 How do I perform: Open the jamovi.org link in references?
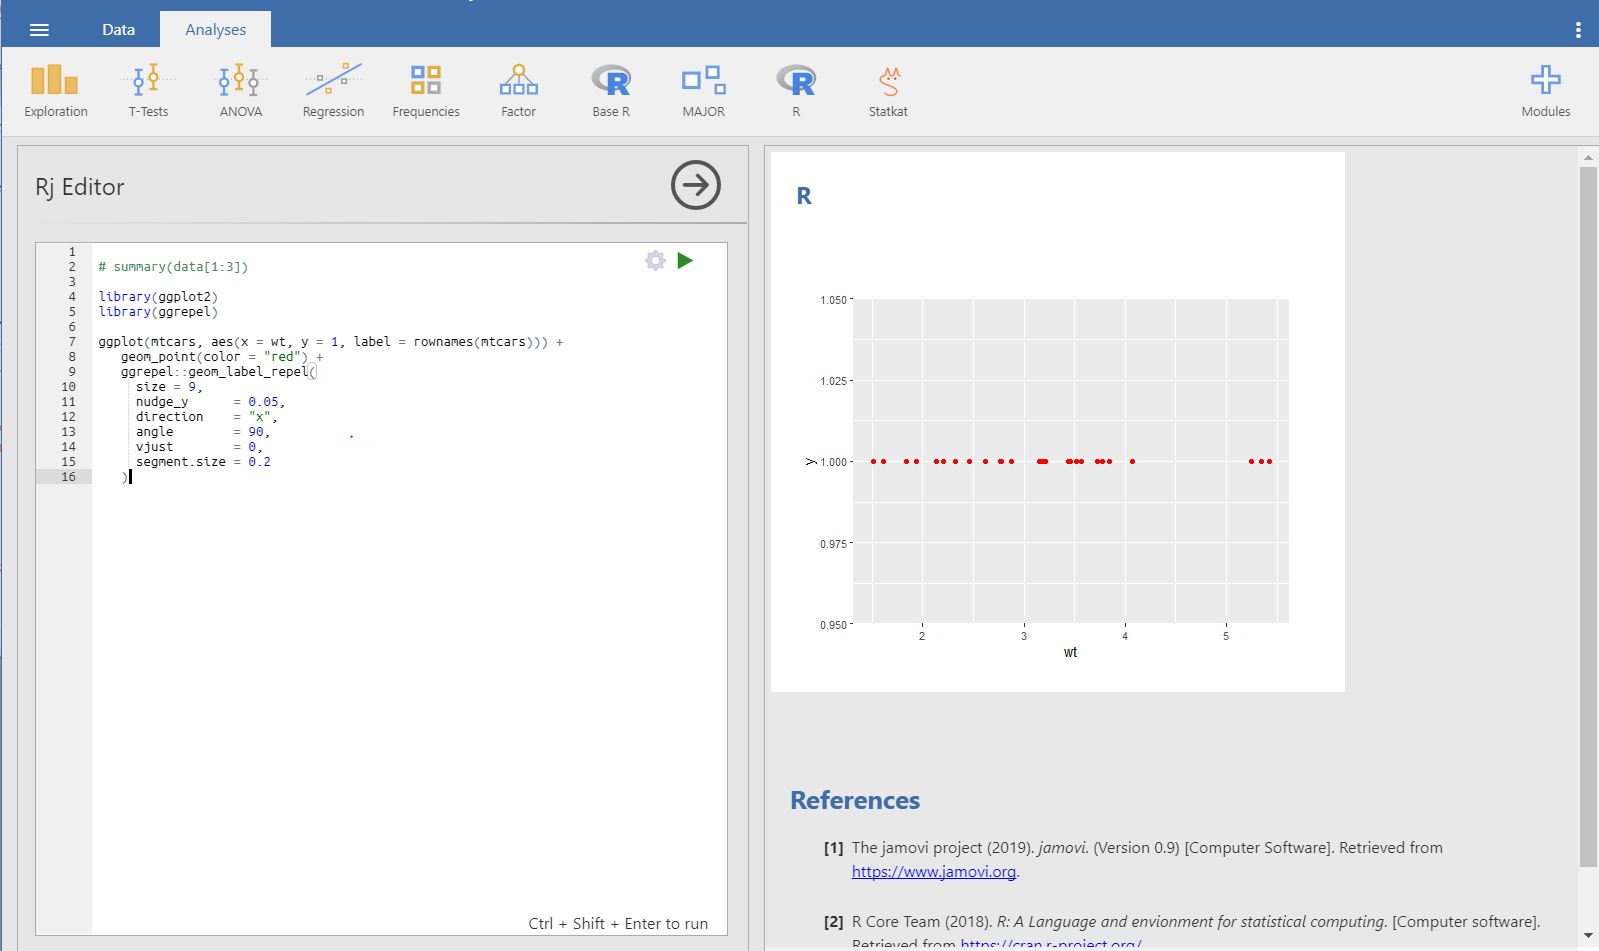pos(934,872)
